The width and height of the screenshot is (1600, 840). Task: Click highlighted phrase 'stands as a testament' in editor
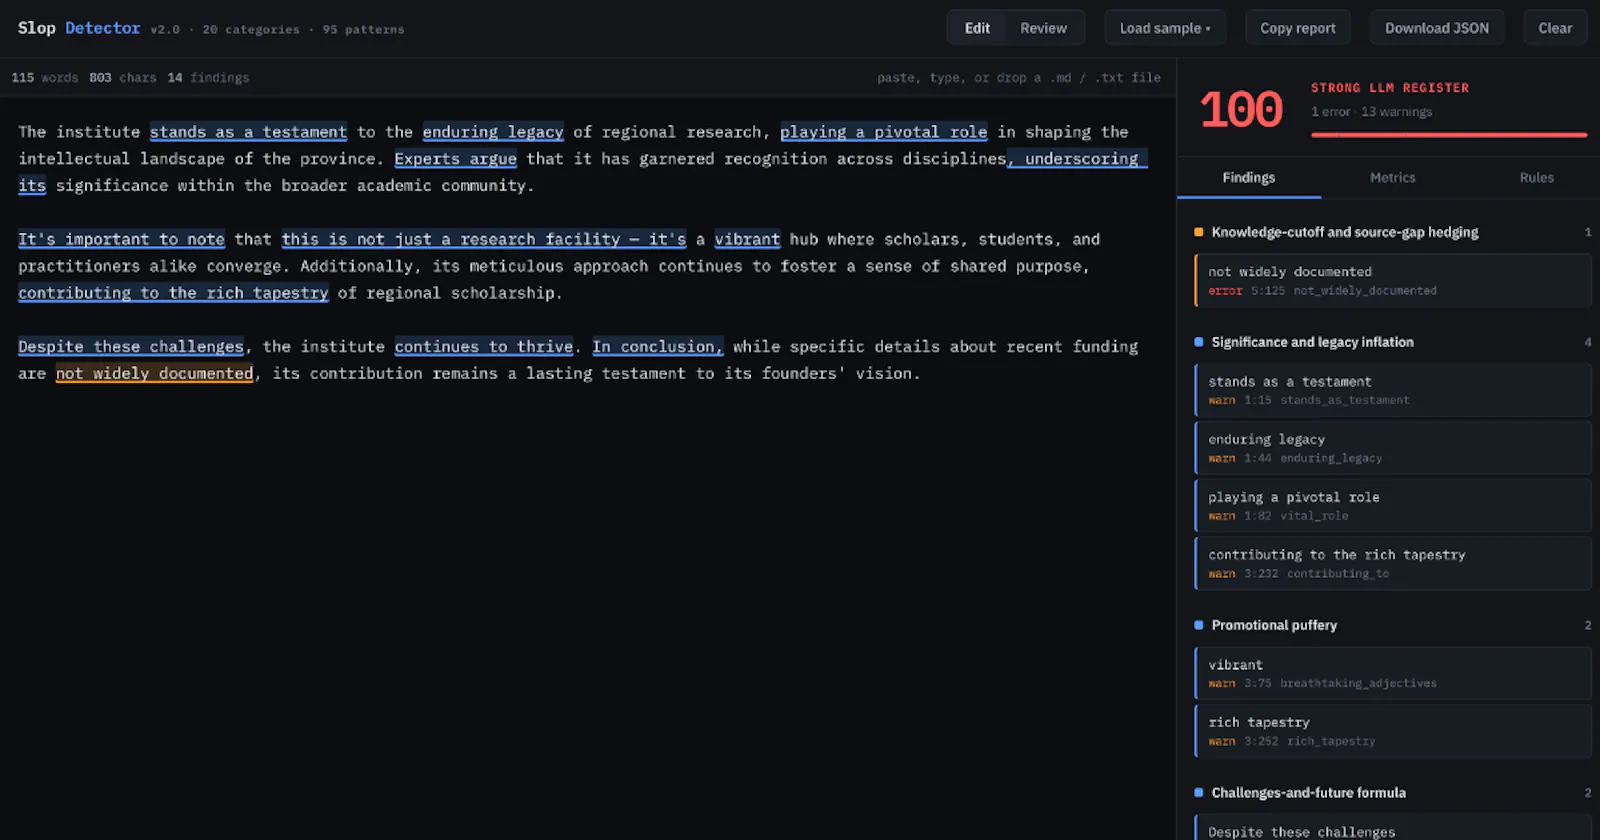[248, 132]
